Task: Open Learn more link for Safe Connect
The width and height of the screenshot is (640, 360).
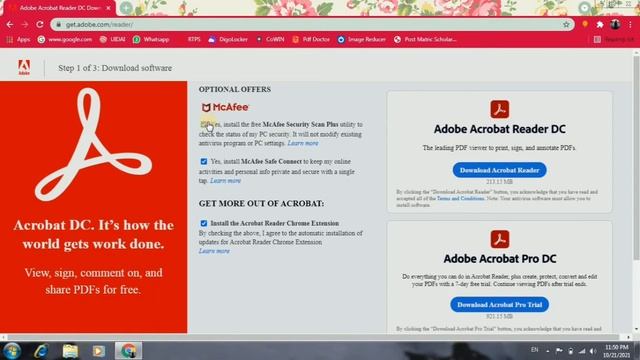Action: pyautogui.click(x=225, y=181)
